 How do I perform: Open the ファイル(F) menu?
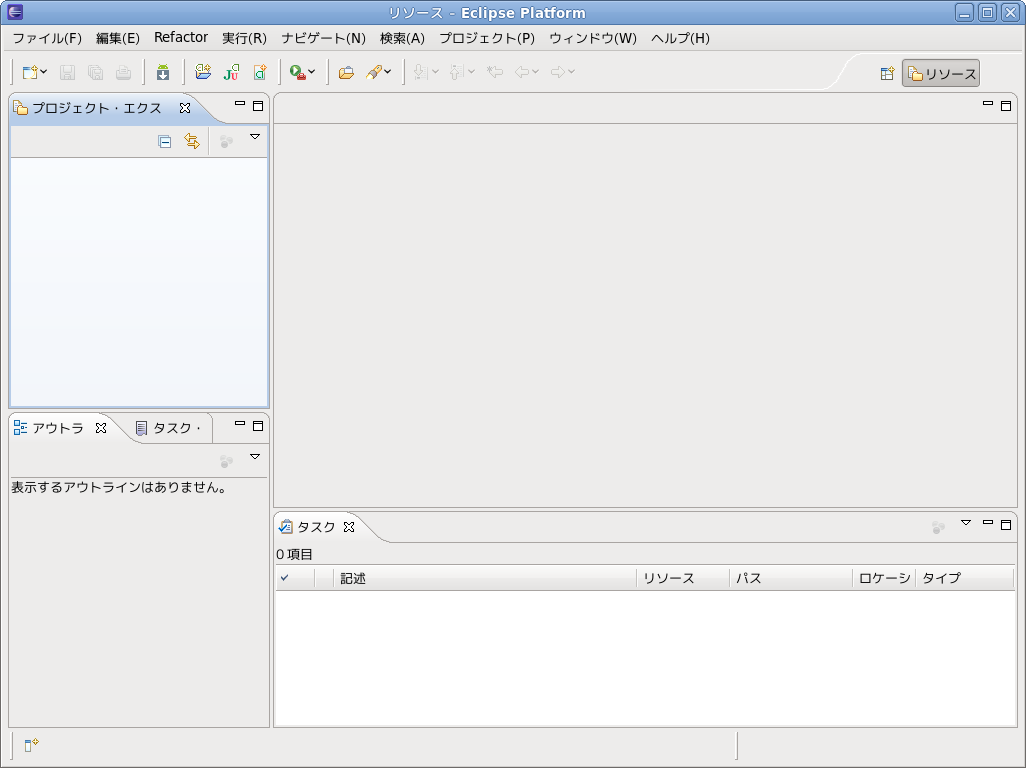pyautogui.click(x=47, y=38)
